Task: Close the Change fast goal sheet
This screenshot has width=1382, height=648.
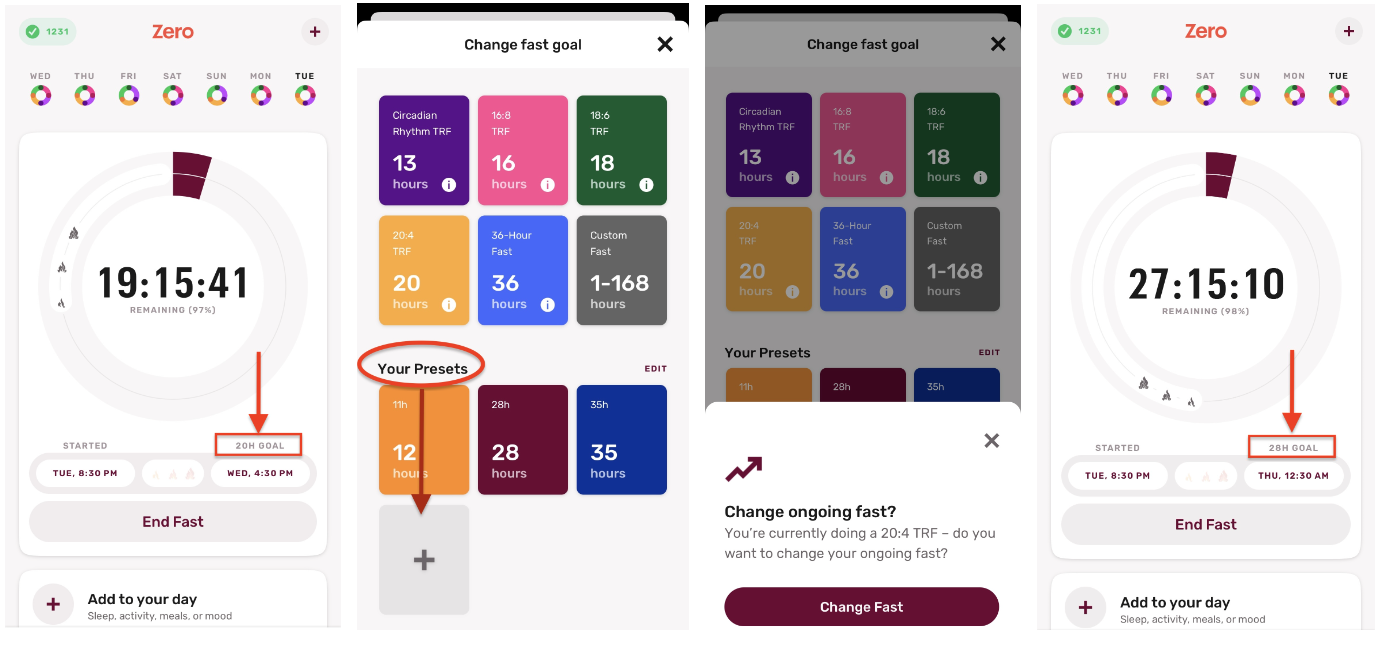Action: [665, 44]
